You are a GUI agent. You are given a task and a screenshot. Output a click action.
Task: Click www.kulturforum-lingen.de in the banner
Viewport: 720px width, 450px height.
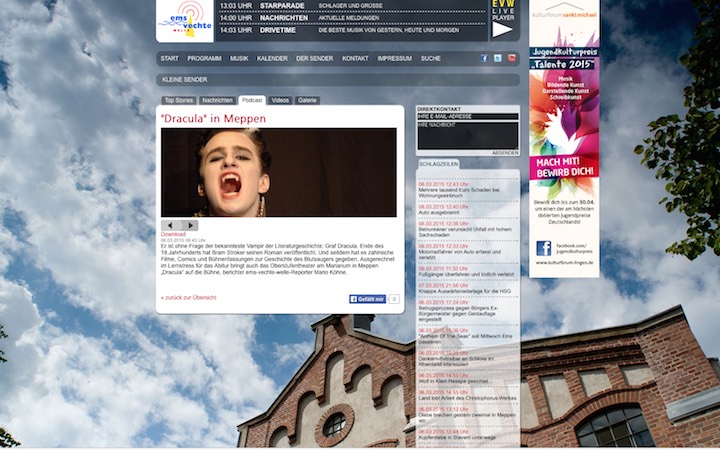(x=564, y=263)
